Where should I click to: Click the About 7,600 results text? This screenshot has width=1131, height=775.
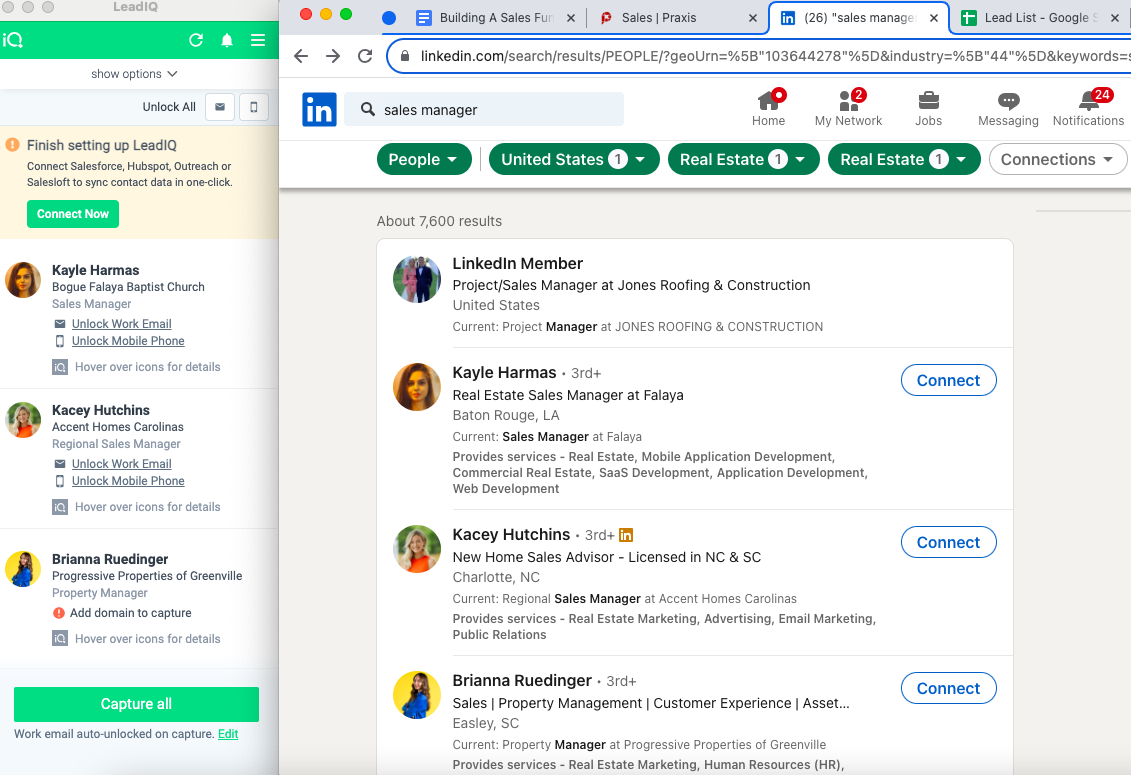439,222
